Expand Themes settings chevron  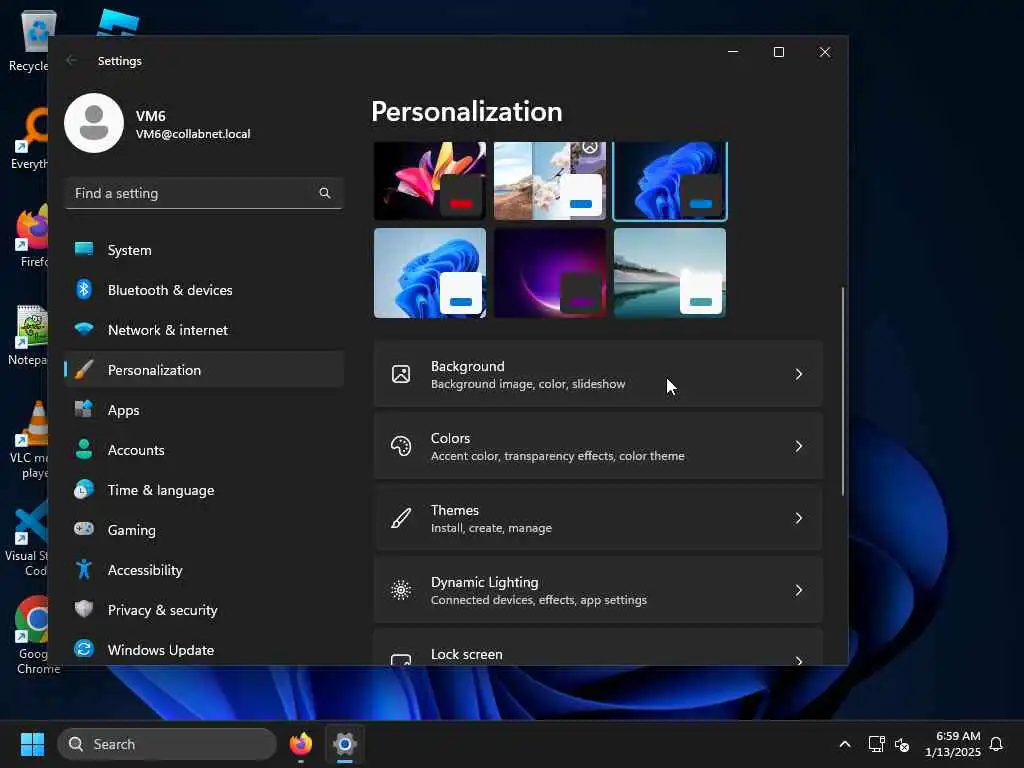tap(798, 518)
